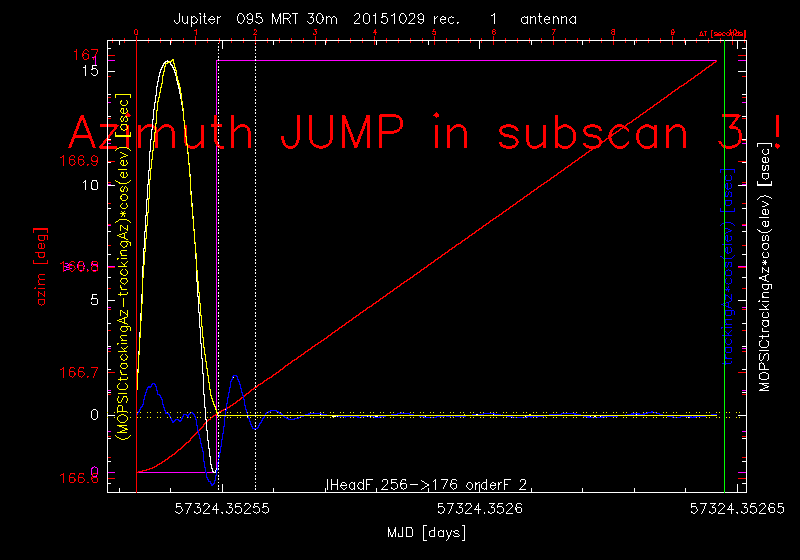Image resolution: width=800 pixels, height=560 pixels.
Task: Click the IHeadF 256->176 orderF annotation
Action: coord(428,485)
